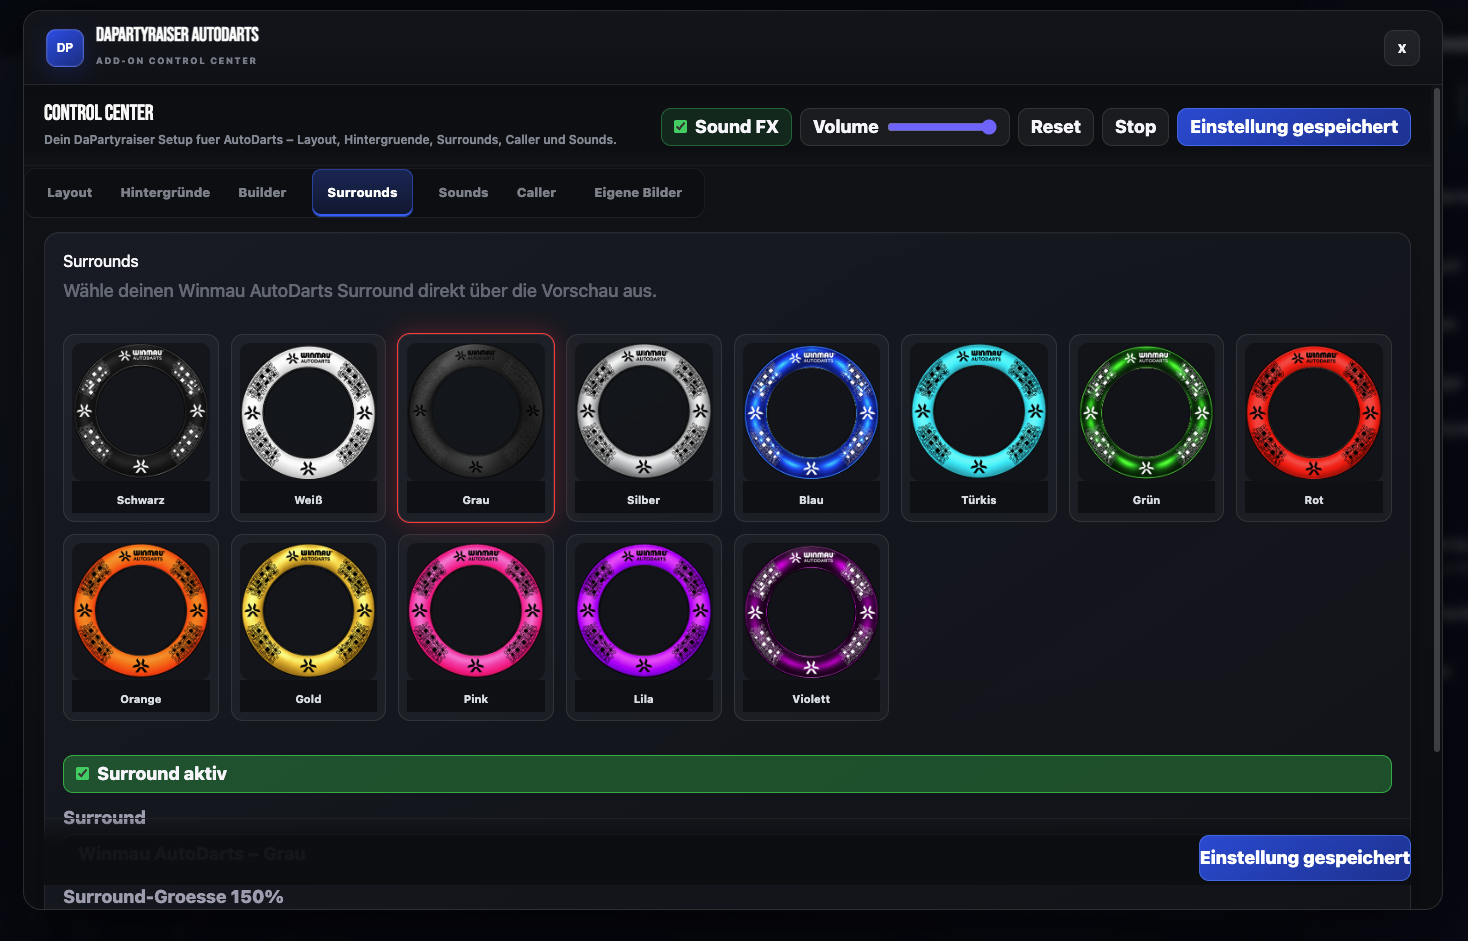Viewport: 1468px width, 941px height.
Task: Switch to the Caller tab
Action: (536, 193)
